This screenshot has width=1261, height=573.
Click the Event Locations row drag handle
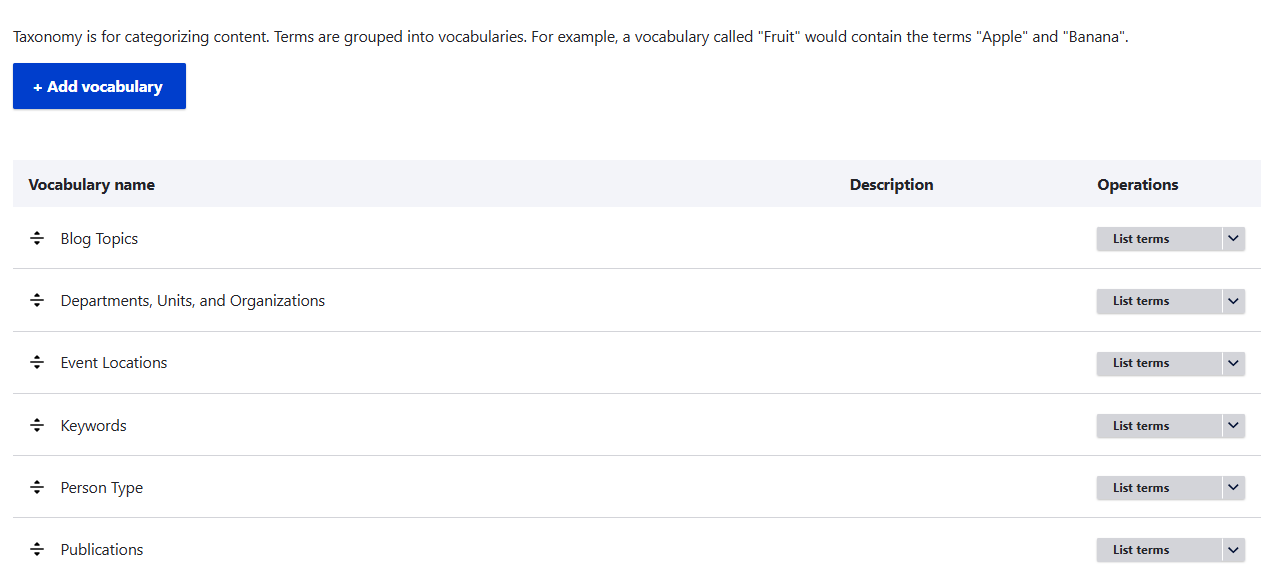(x=37, y=363)
